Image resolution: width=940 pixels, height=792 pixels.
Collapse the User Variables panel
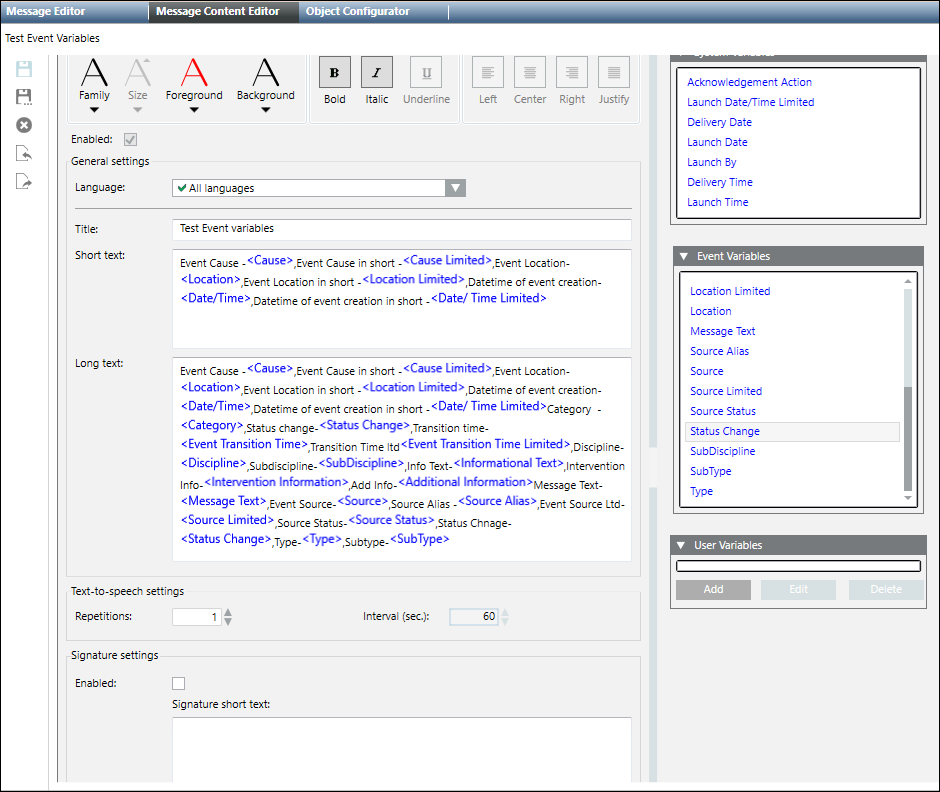click(682, 546)
